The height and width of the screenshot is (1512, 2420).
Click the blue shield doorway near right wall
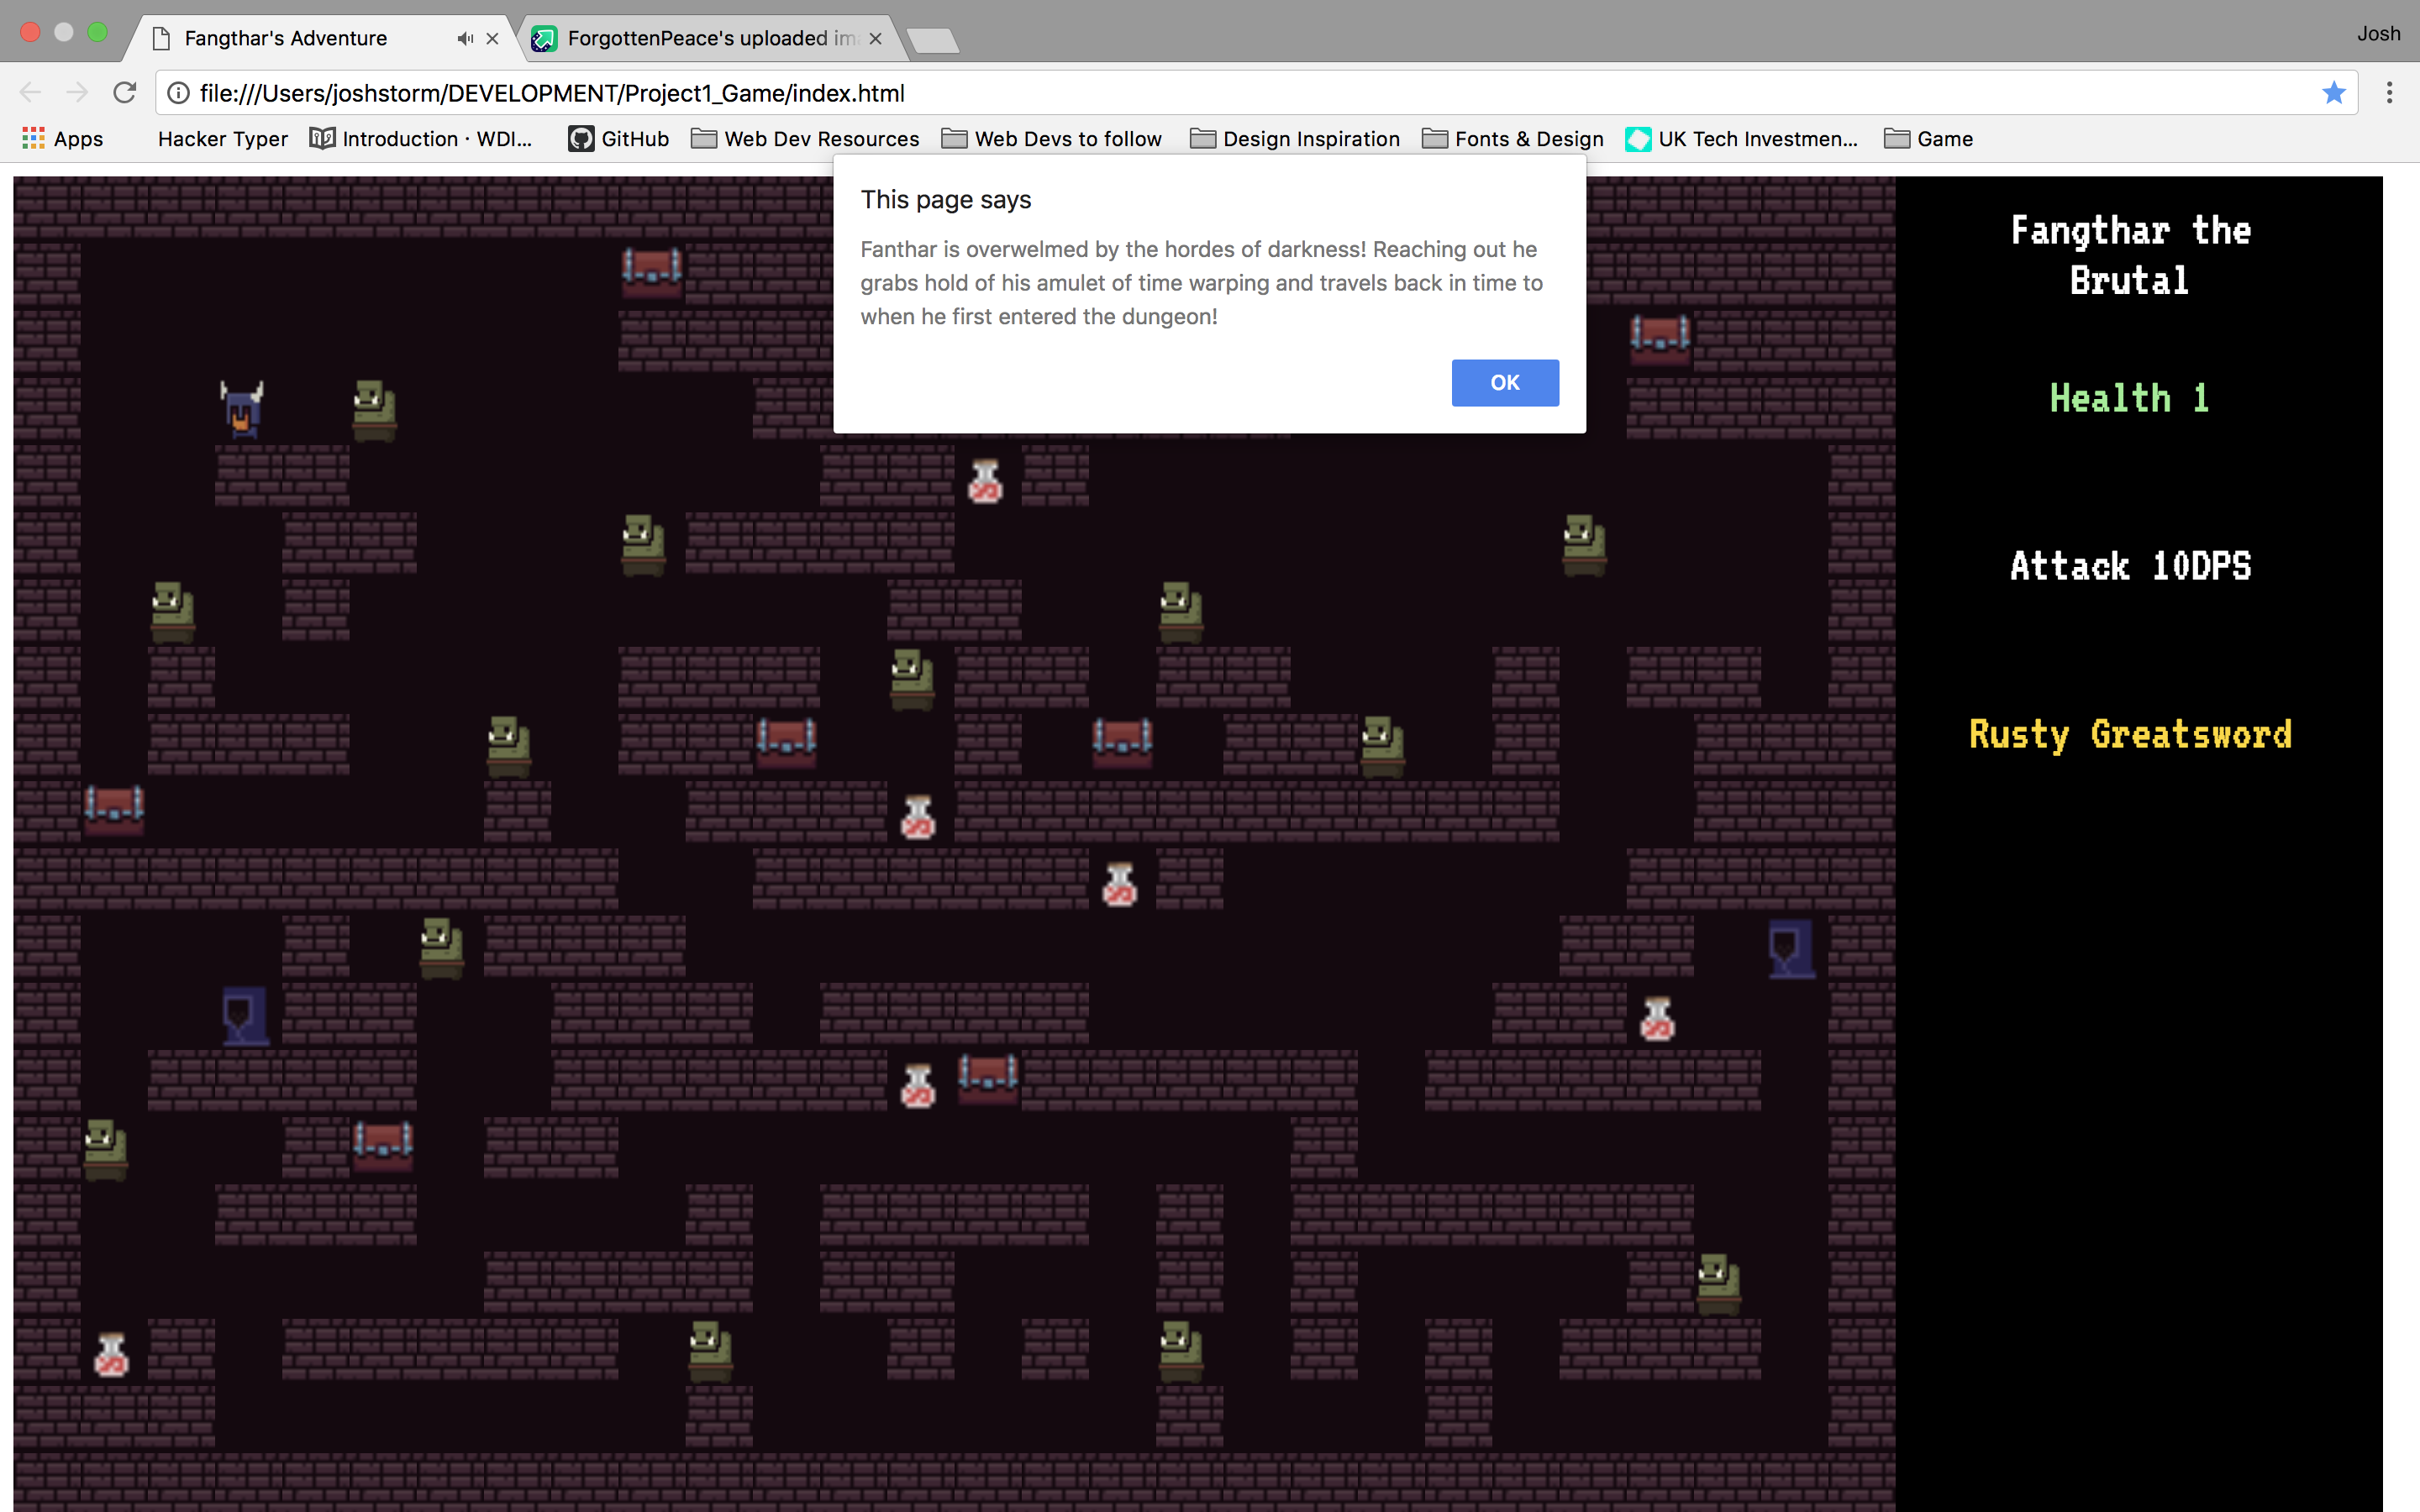pyautogui.click(x=1790, y=947)
